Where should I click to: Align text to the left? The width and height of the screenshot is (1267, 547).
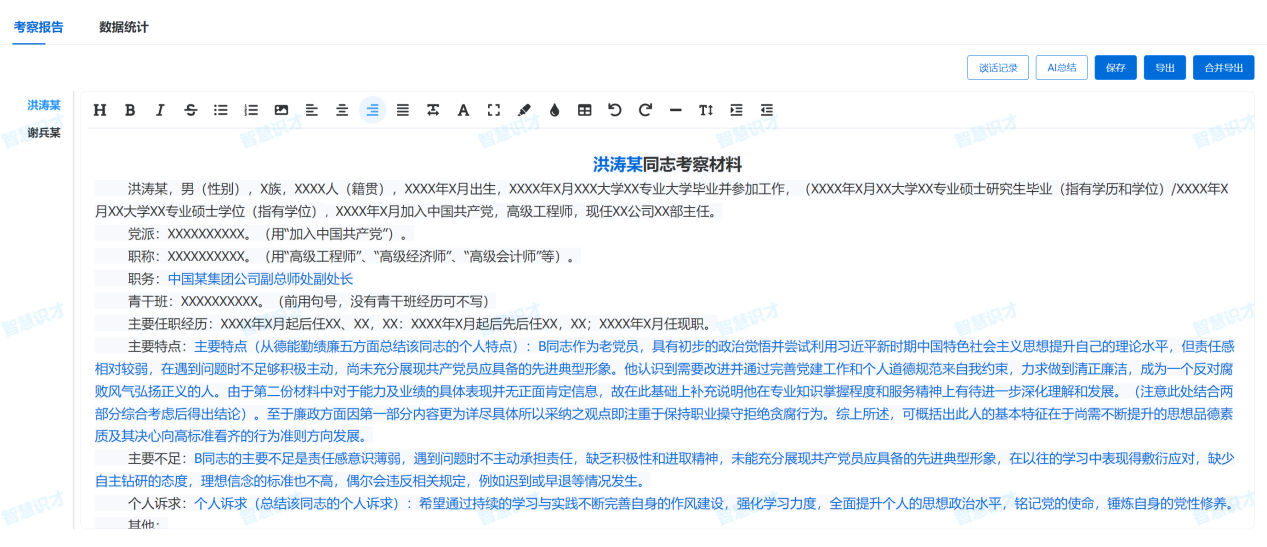tap(312, 110)
